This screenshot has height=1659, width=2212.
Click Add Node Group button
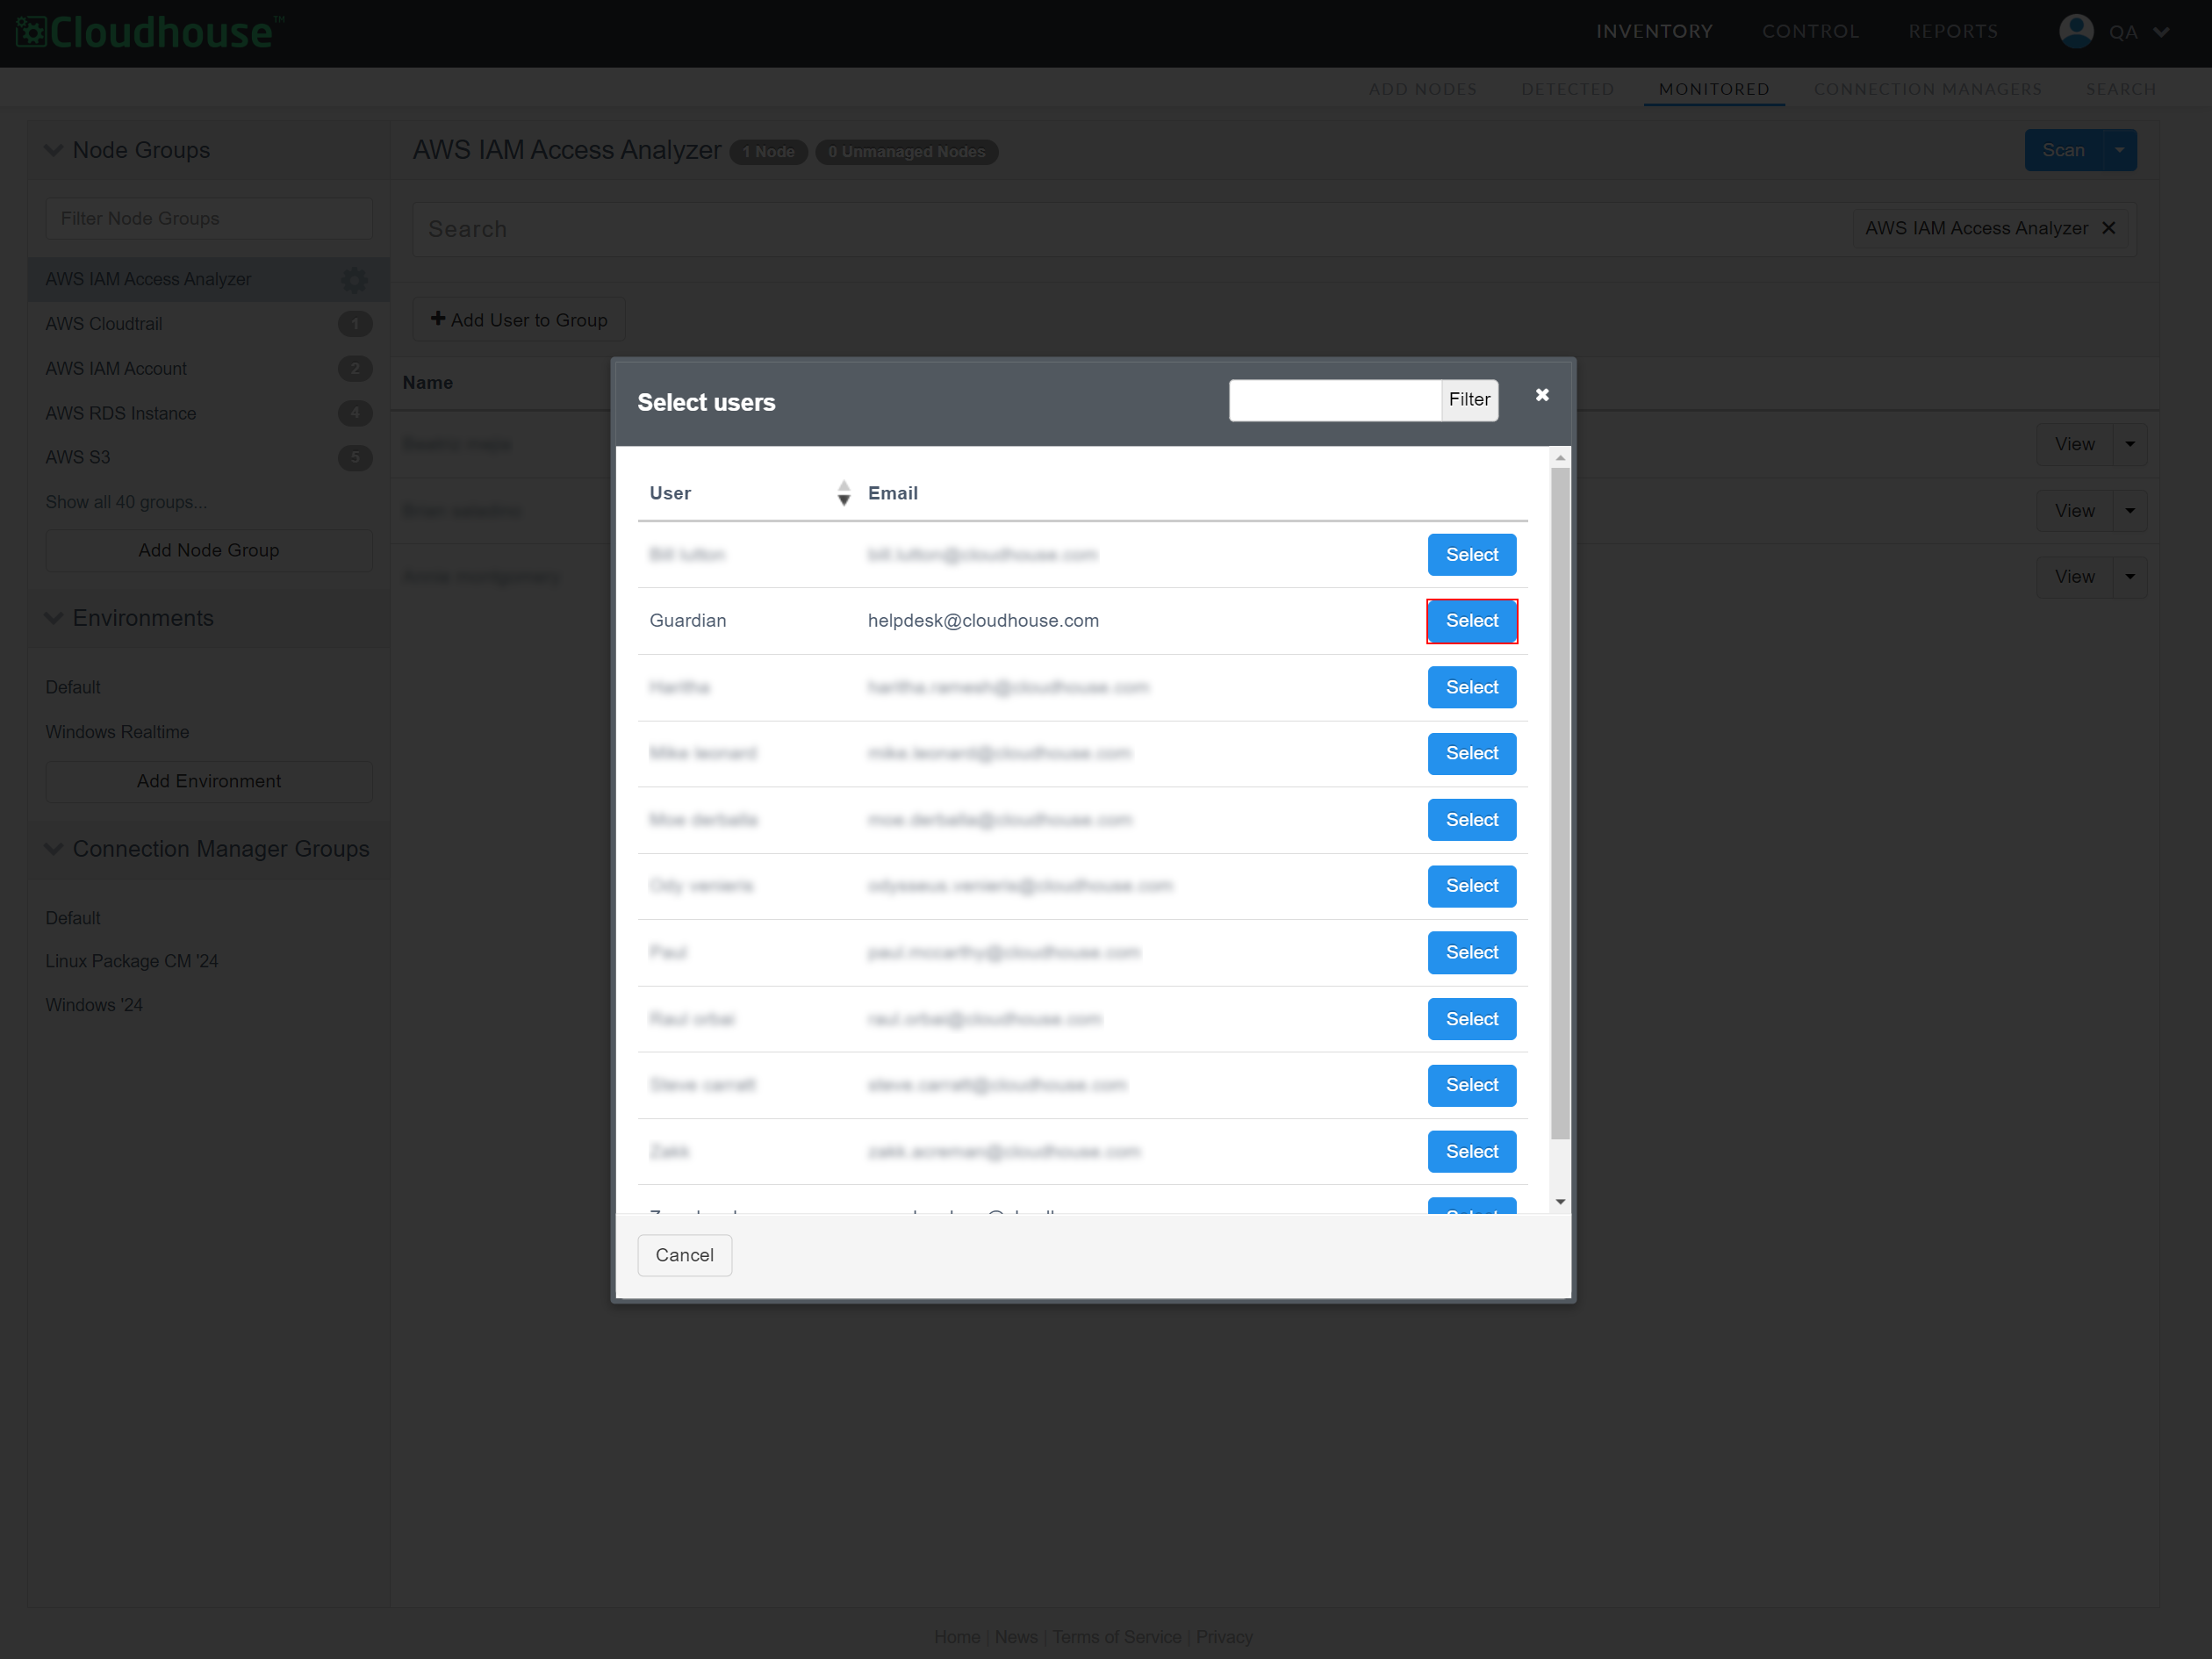(208, 551)
